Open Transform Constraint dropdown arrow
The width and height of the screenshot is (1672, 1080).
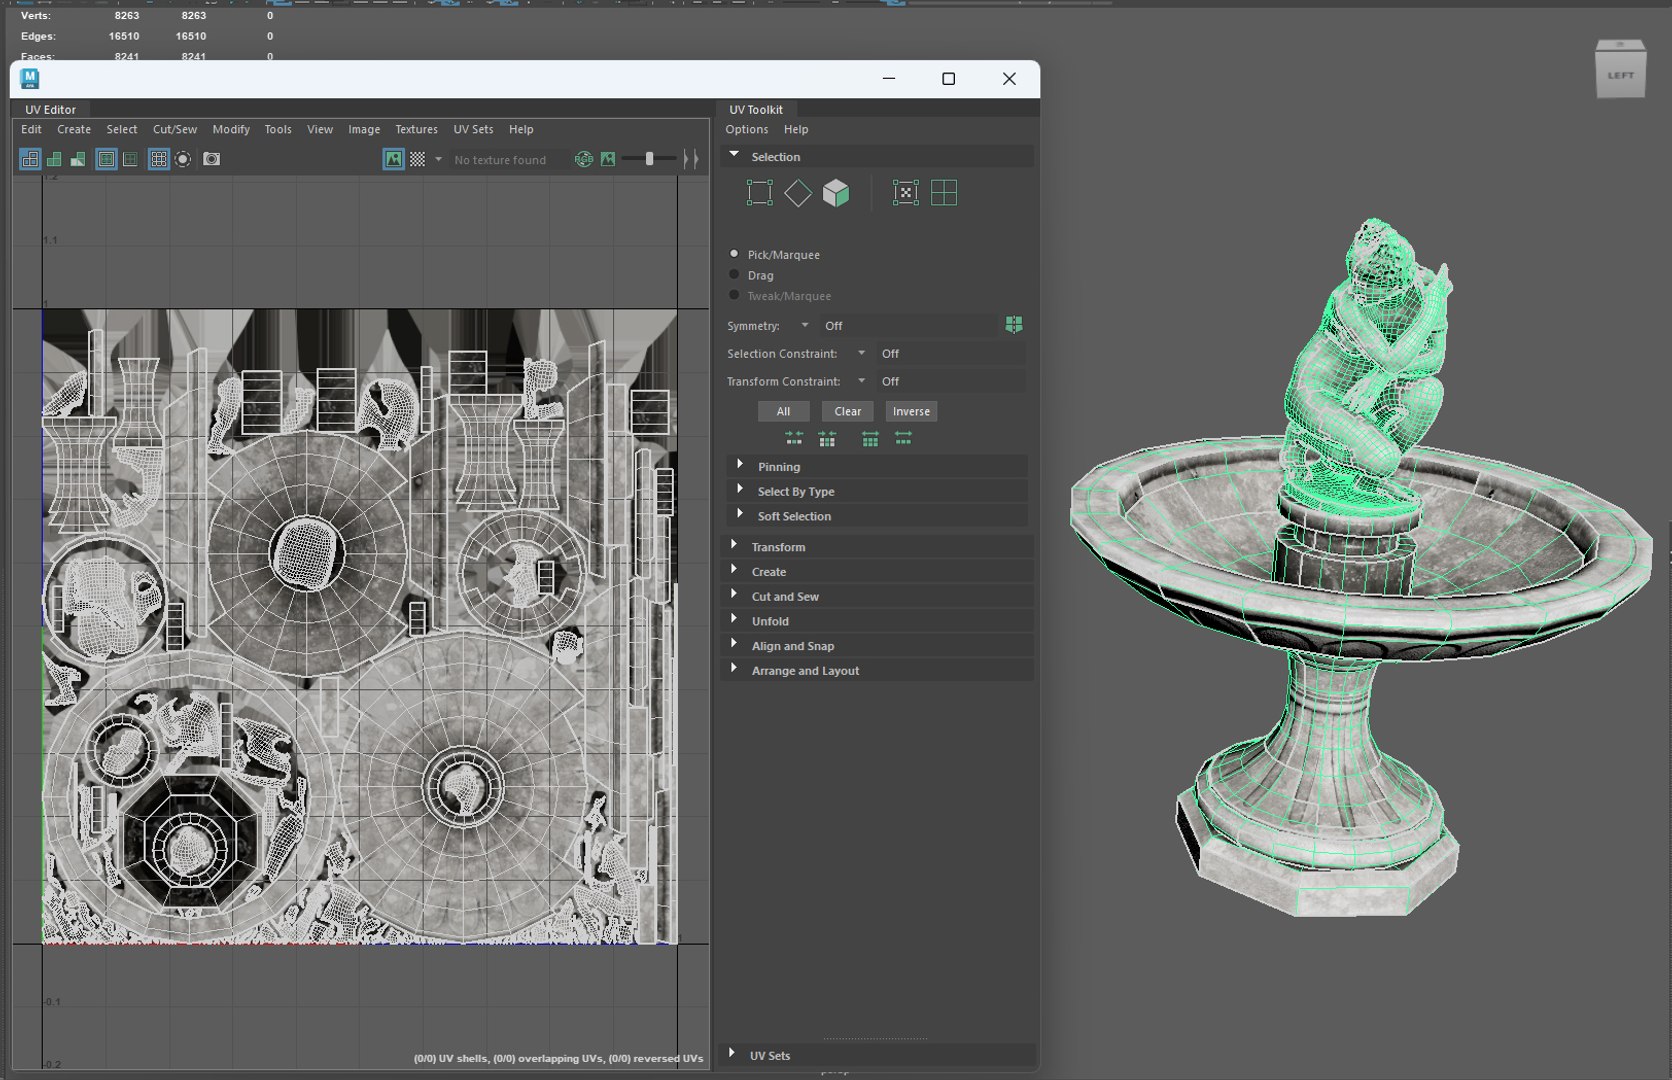coord(862,381)
